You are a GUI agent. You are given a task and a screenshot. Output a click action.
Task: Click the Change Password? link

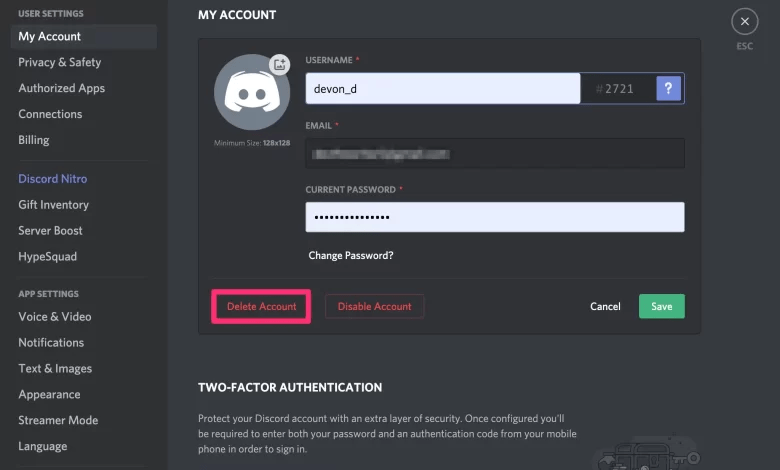point(351,255)
